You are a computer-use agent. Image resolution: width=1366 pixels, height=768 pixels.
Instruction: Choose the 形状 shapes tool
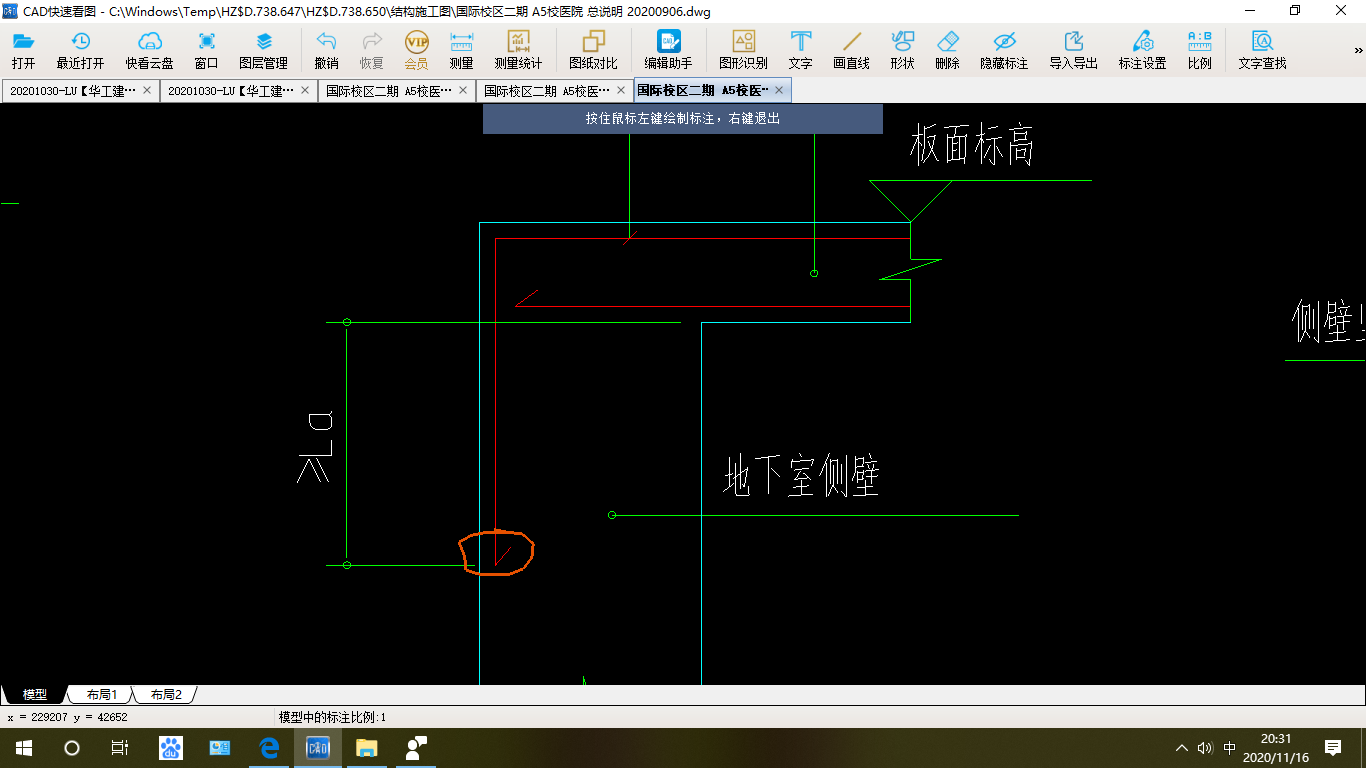tap(902, 50)
